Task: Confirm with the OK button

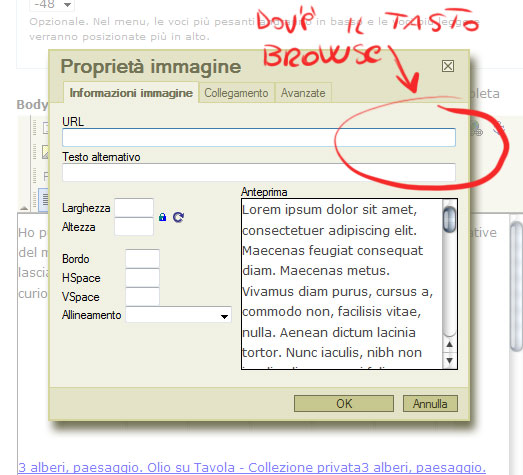Action: [x=344, y=404]
